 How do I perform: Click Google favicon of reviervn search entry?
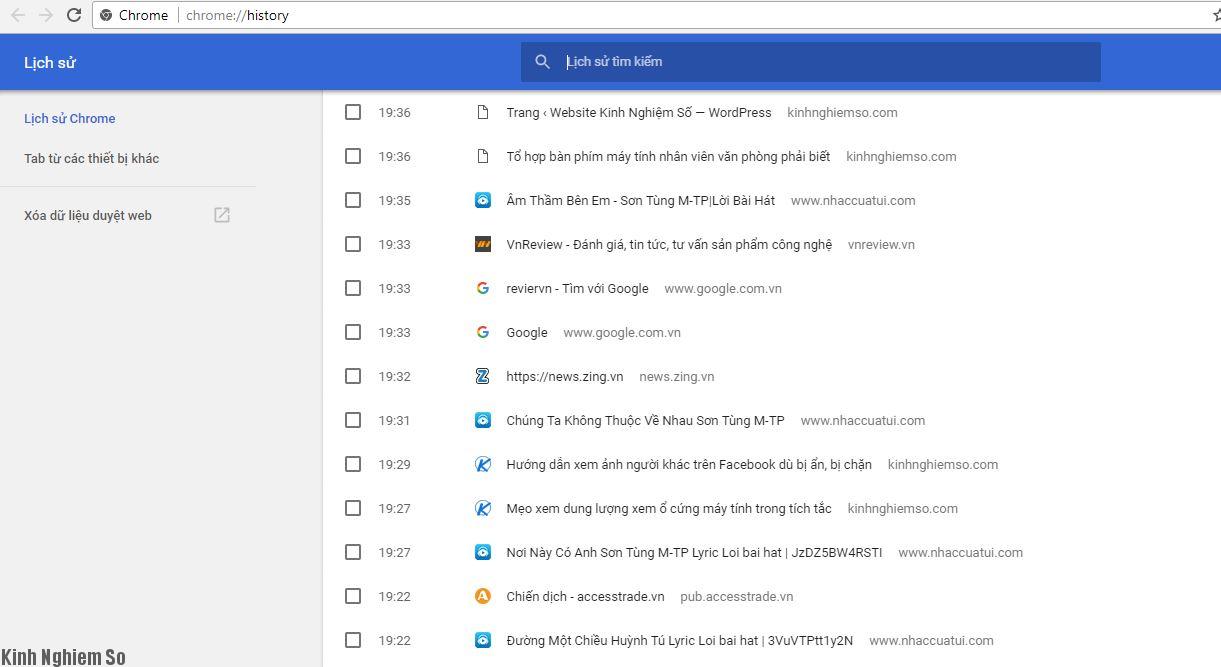483,288
